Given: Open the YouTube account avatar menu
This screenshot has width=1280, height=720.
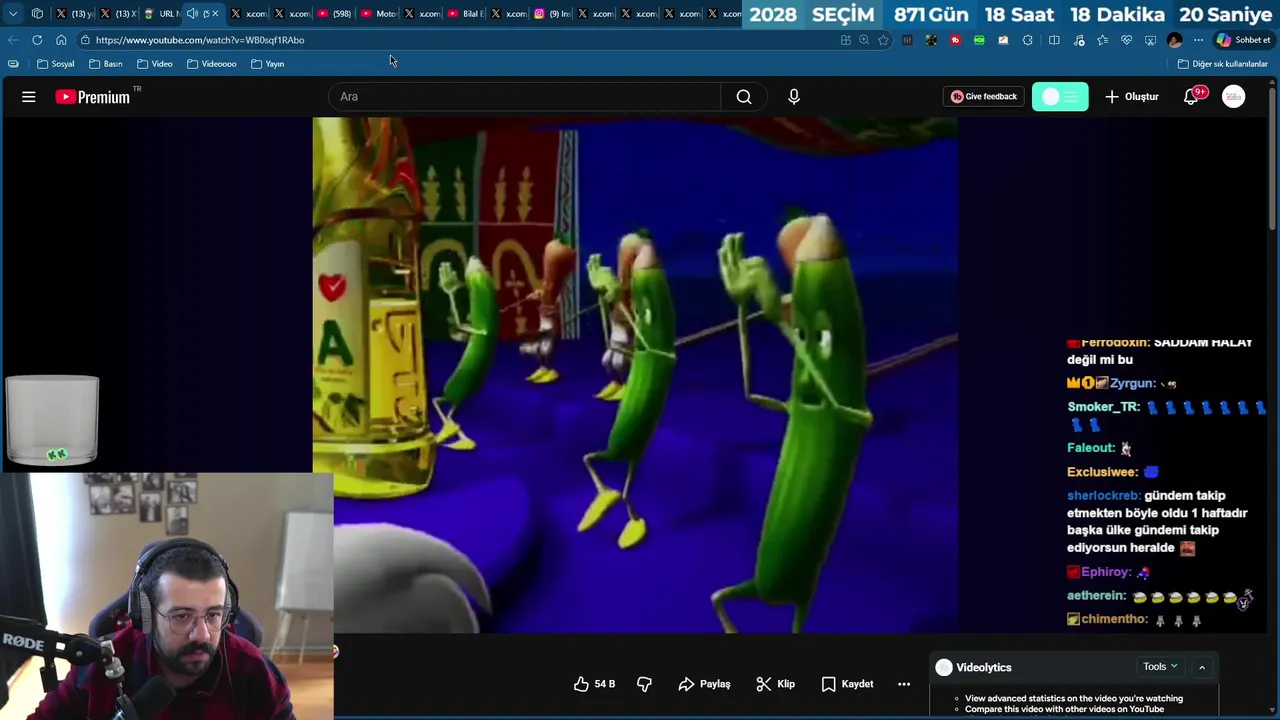Looking at the screenshot, I should (1234, 97).
